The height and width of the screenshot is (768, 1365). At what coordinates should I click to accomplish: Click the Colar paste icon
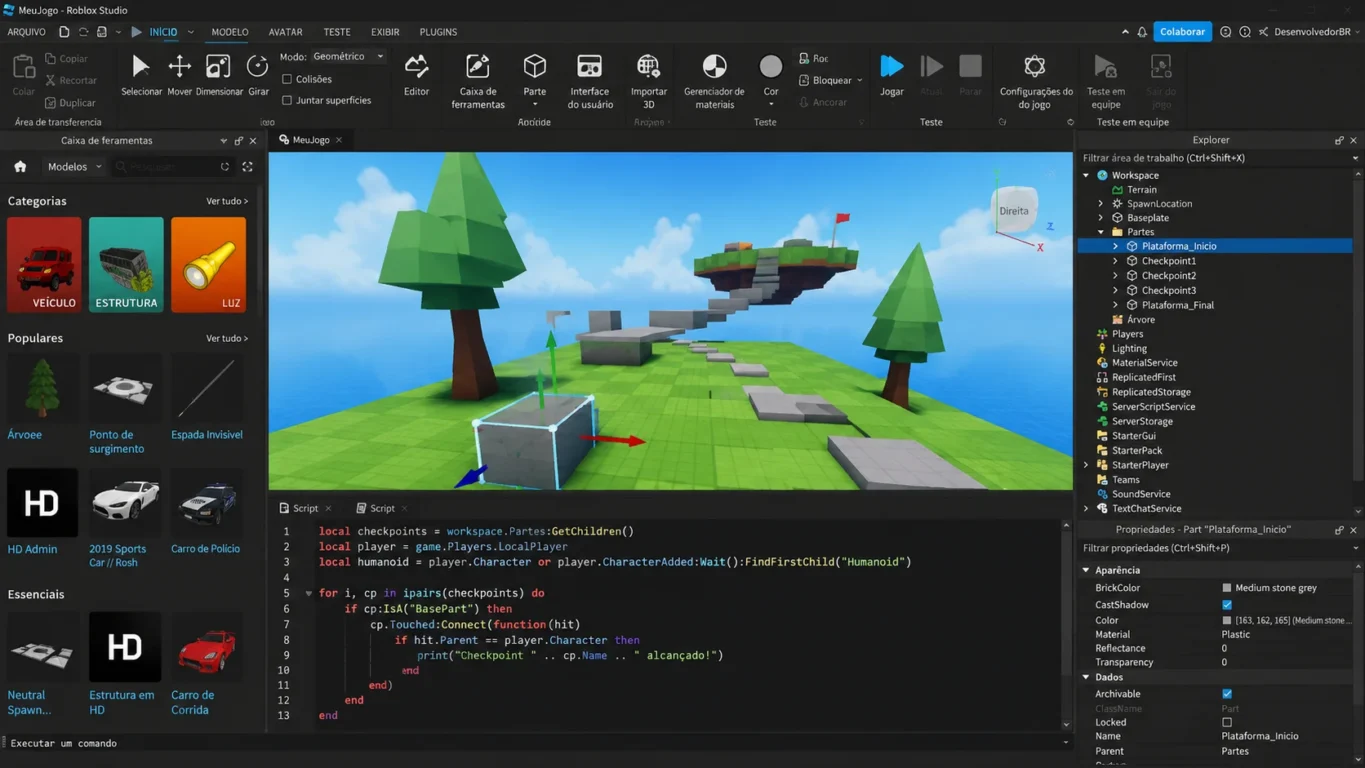click(x=24, y=67)
